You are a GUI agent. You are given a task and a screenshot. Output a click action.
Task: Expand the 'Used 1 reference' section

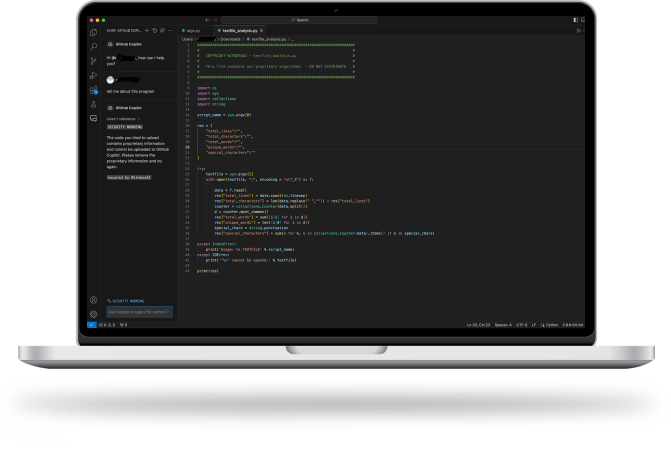coord(124,119)
